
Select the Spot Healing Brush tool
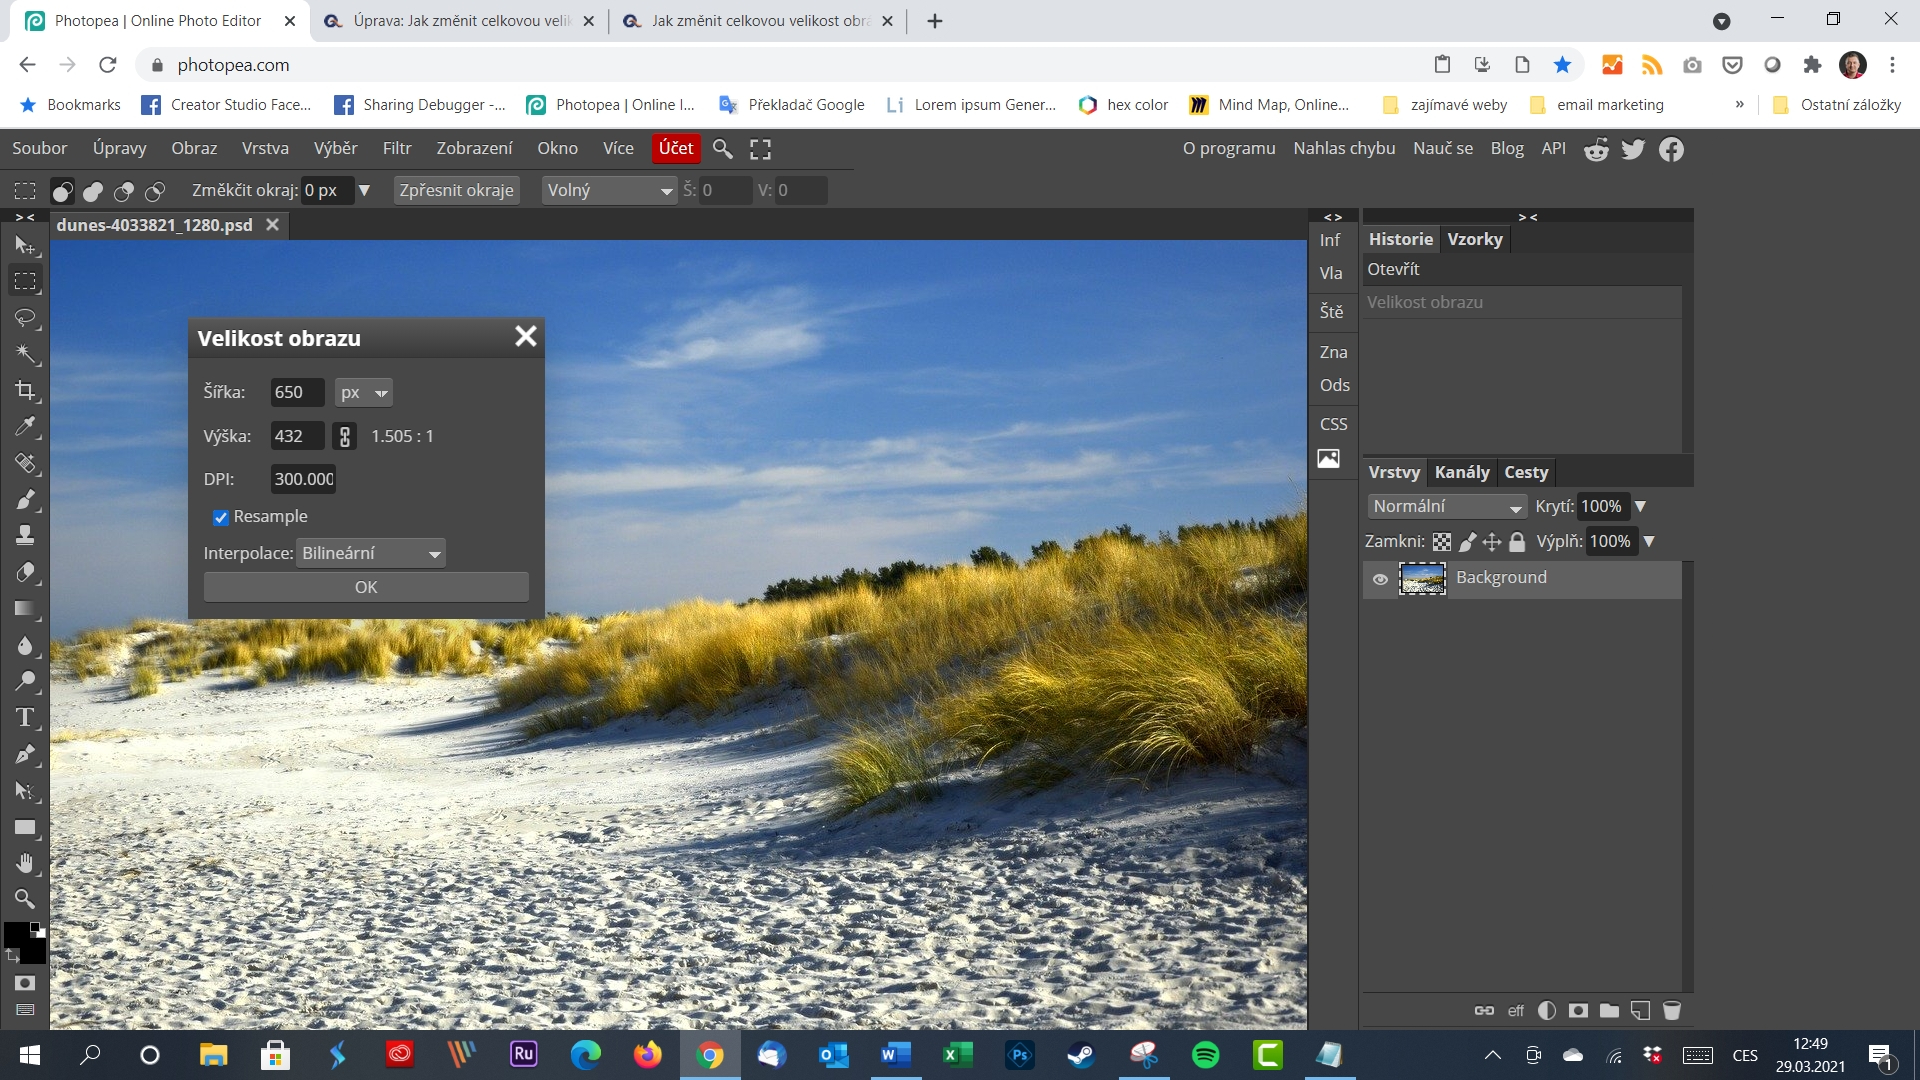click(x=25, y=463)
